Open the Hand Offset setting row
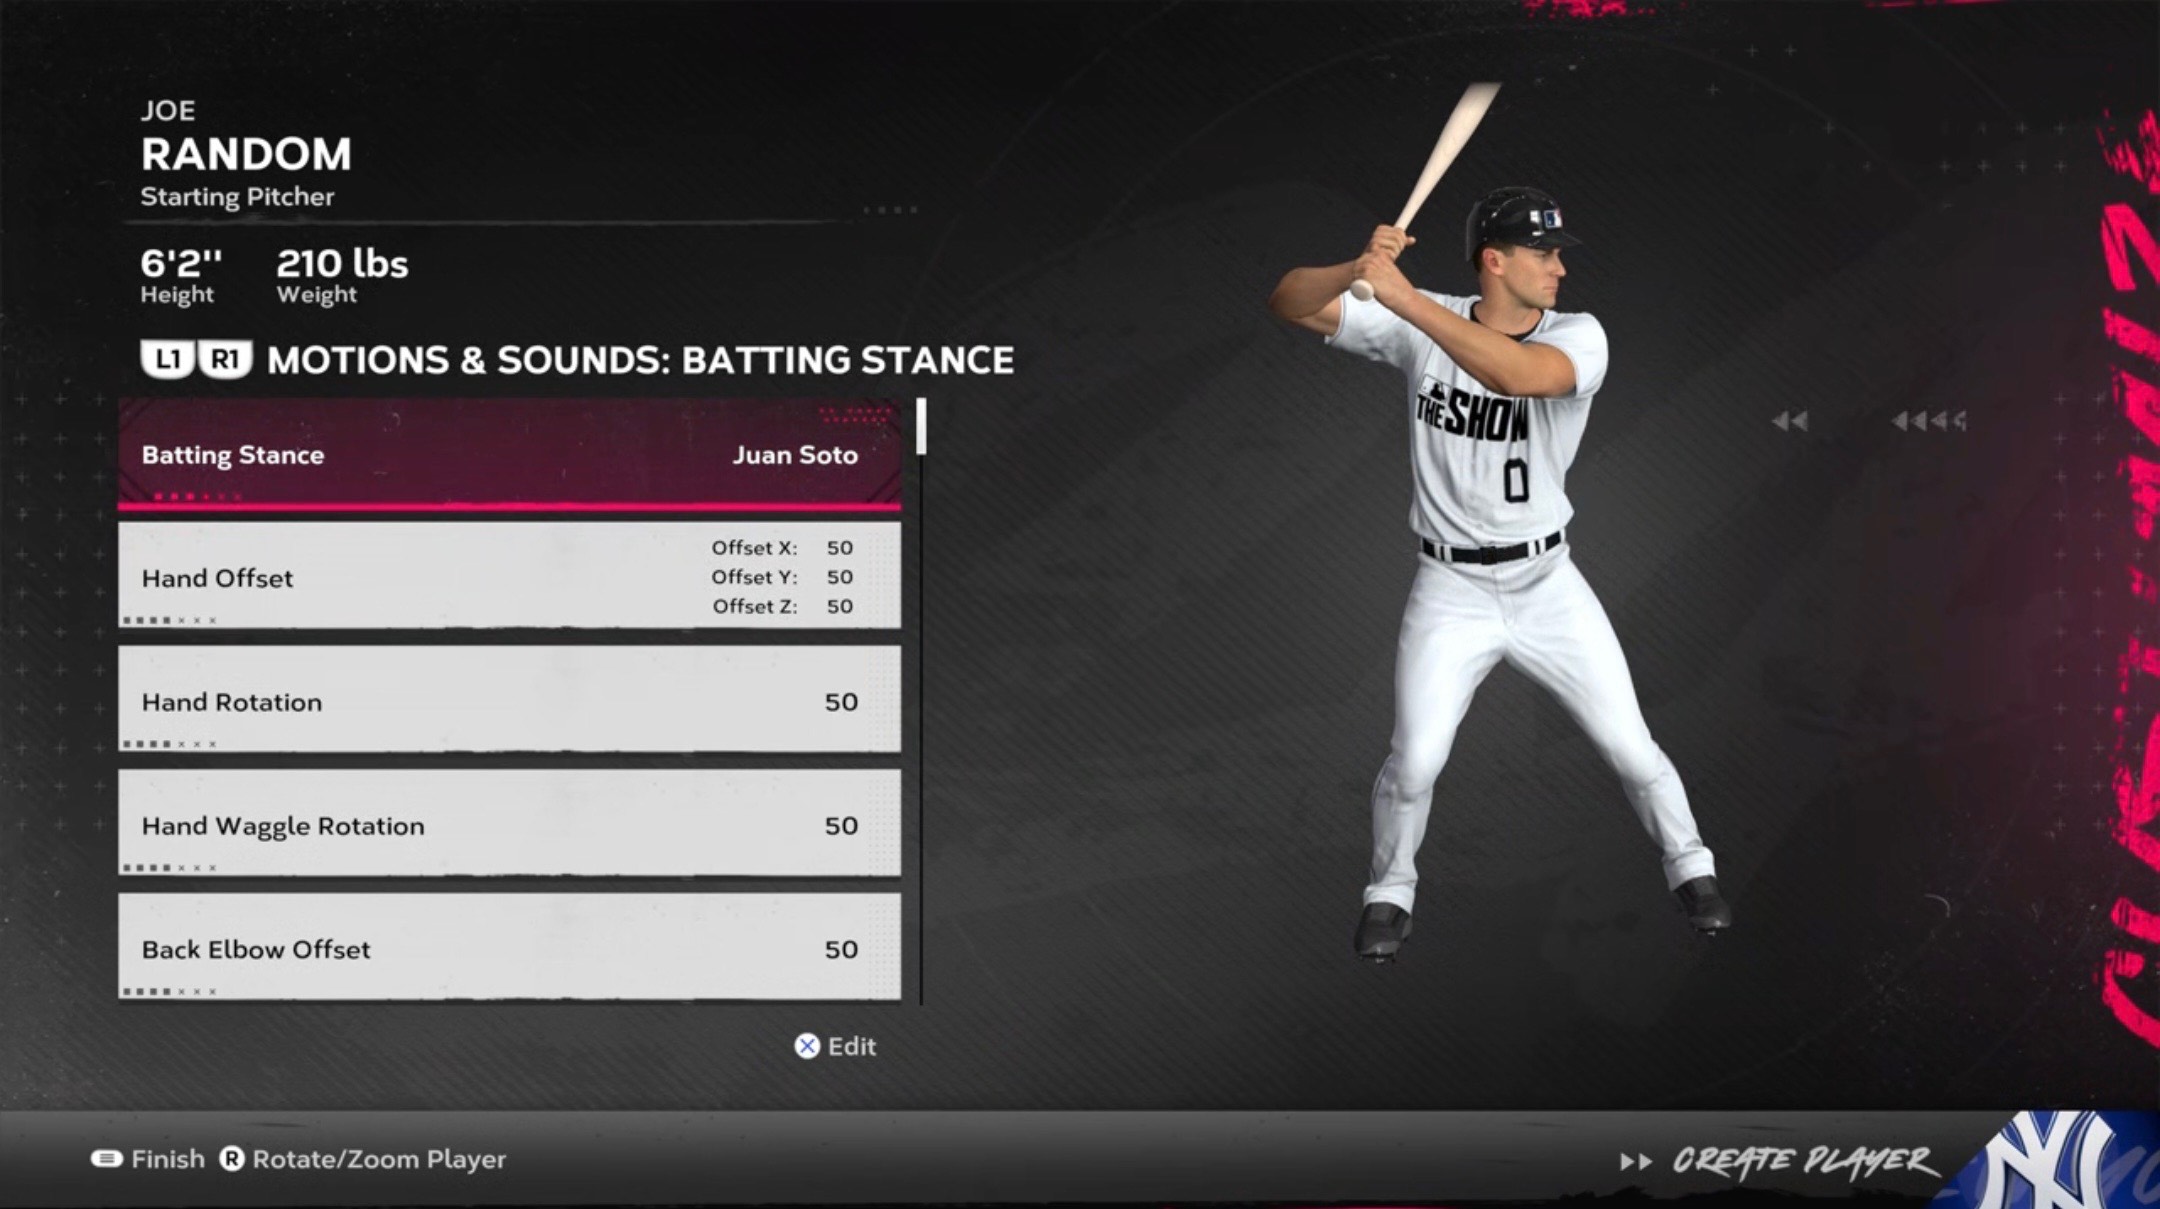Viewport: 2160px width, 1209px height. pos(509,576)
